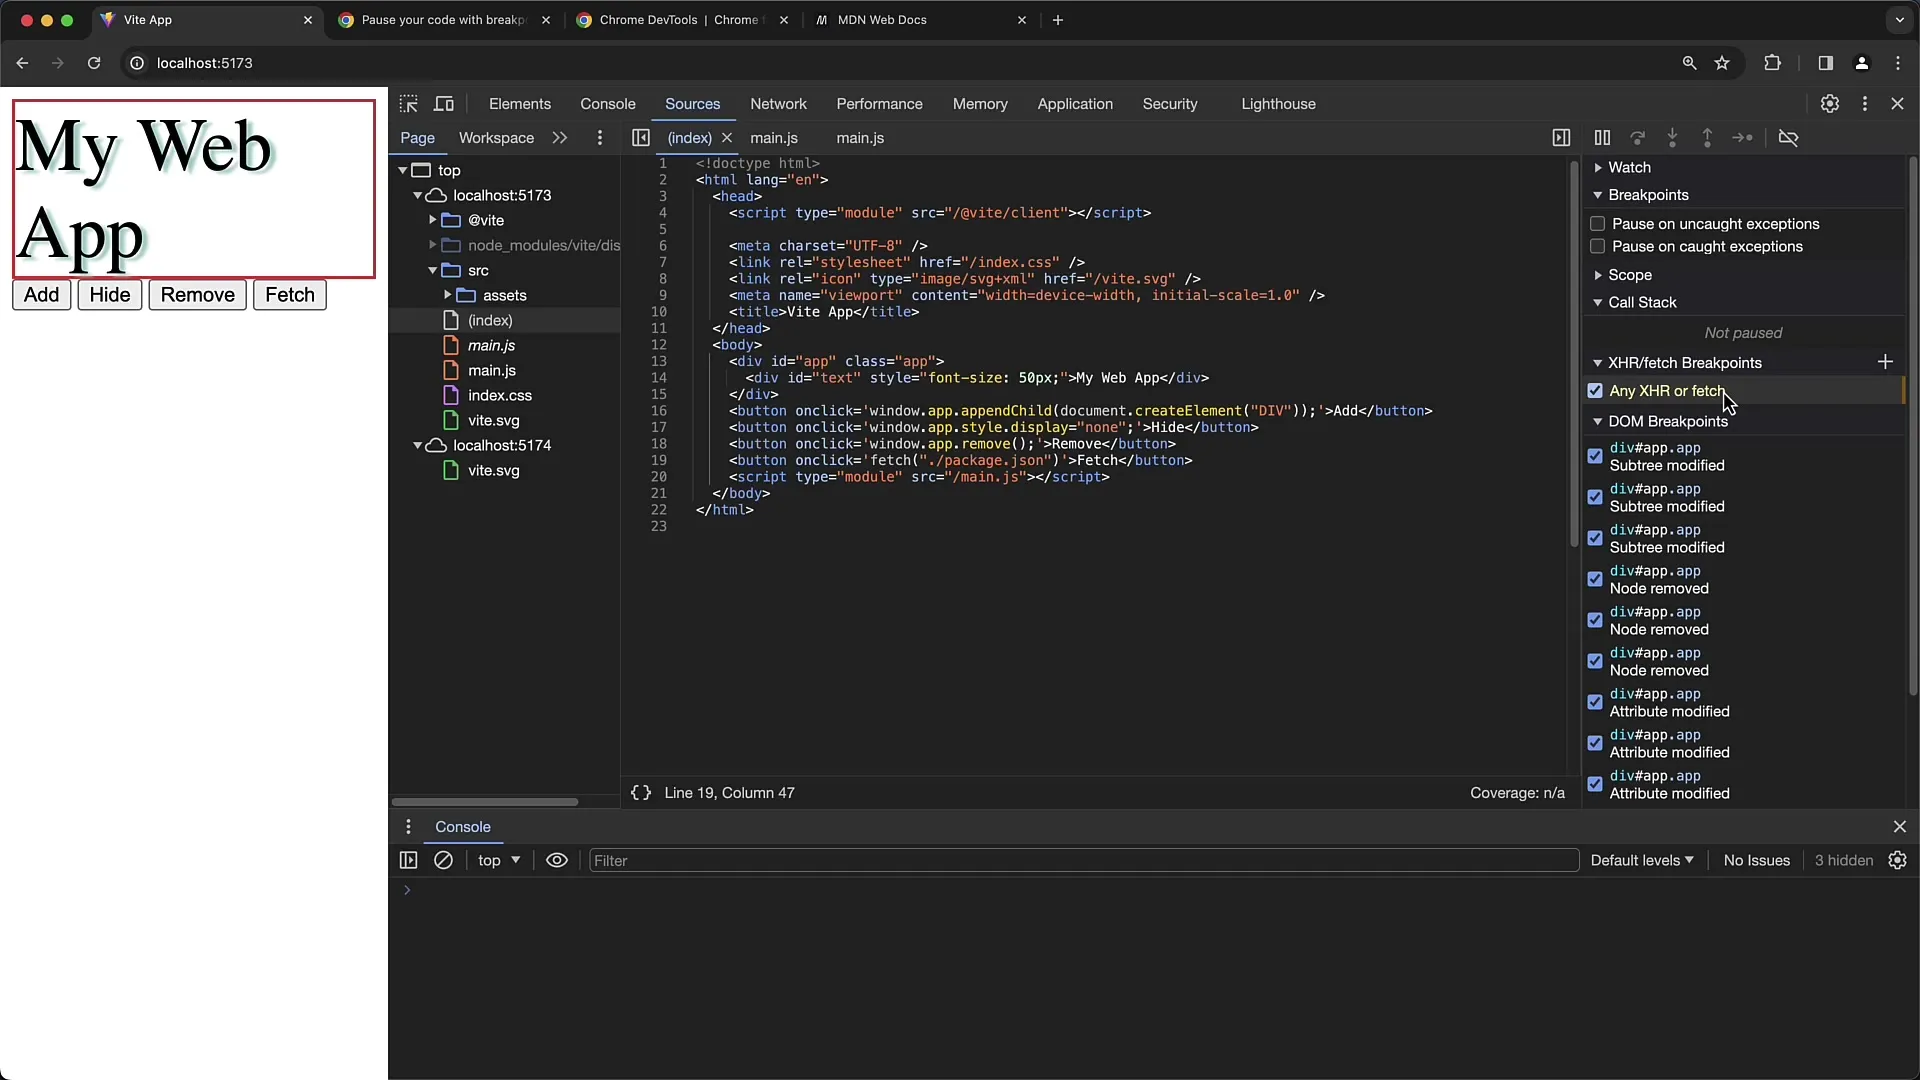Screen dimensions: 1920x1080
Task: Click the Add button in the app
Action: pos(41,294)
